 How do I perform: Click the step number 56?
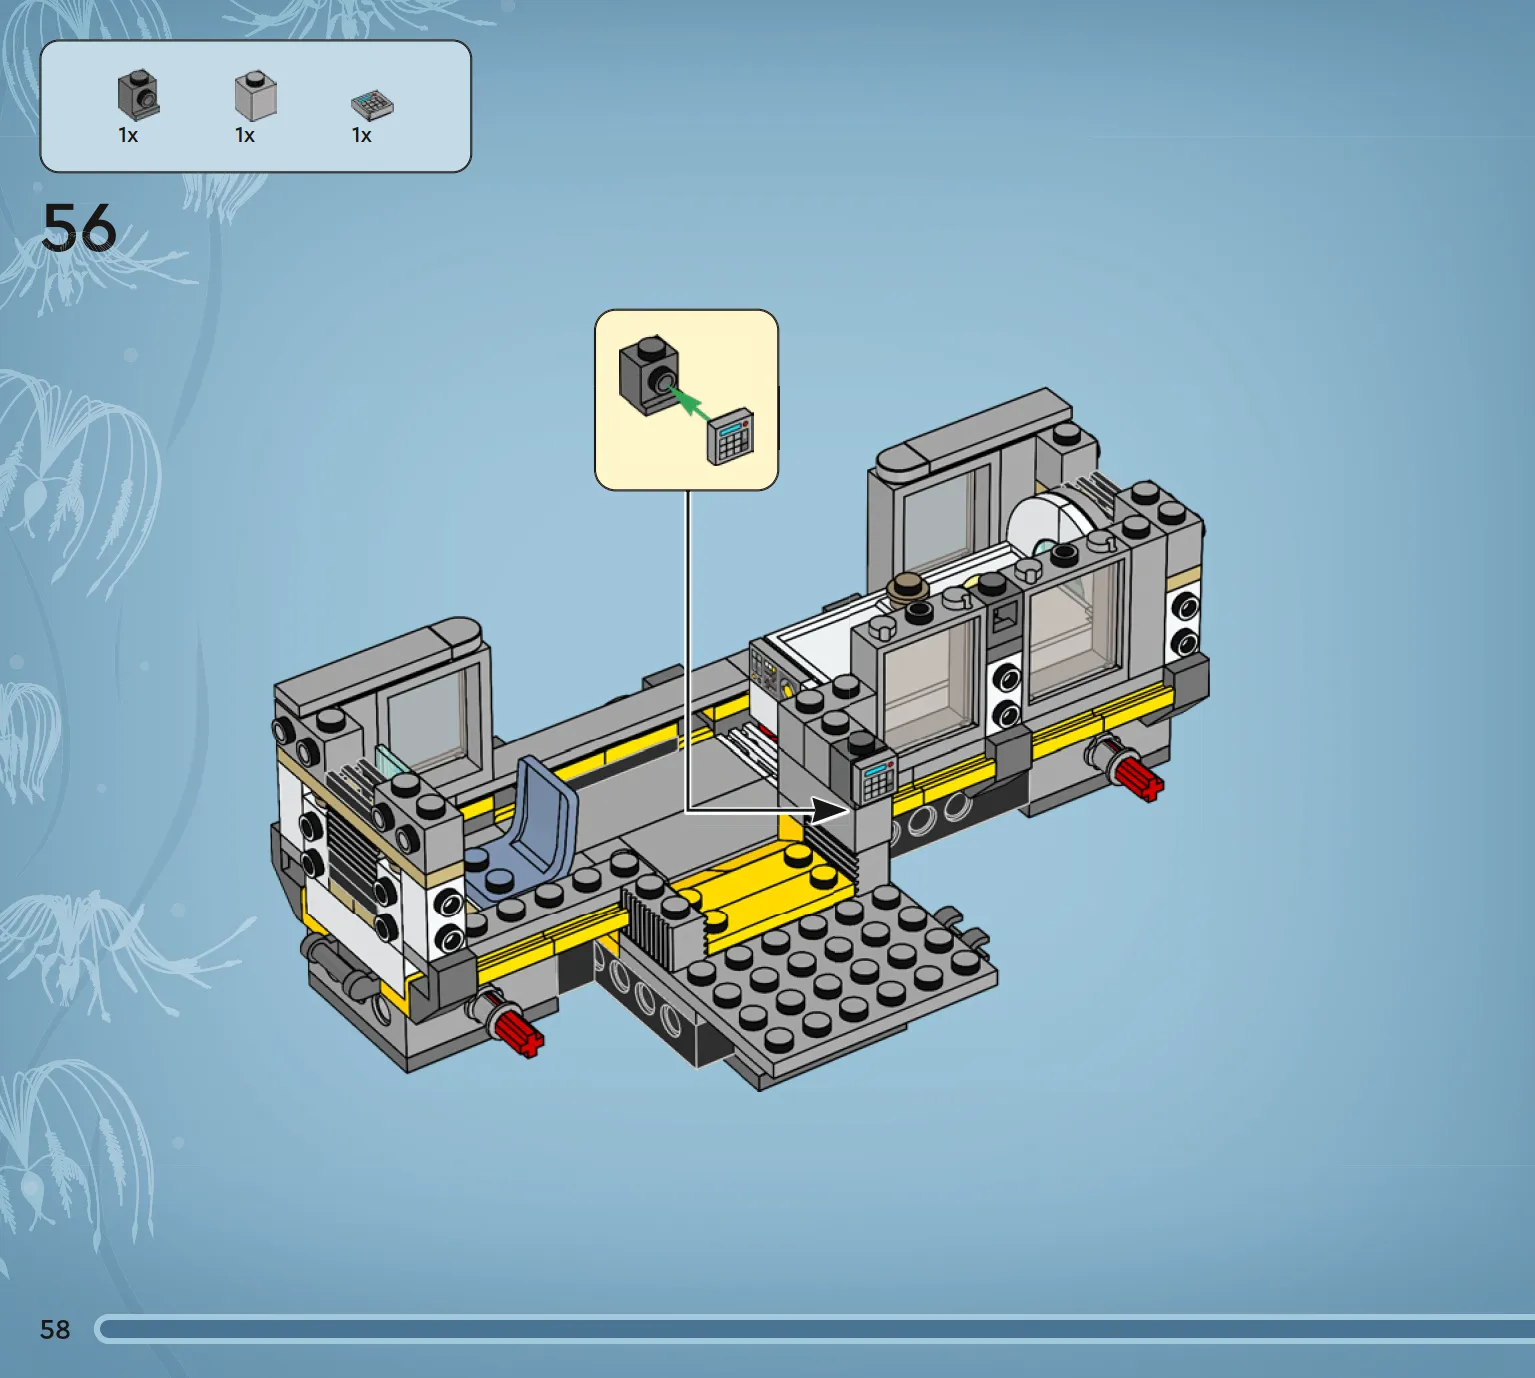[x=79, y=227]
